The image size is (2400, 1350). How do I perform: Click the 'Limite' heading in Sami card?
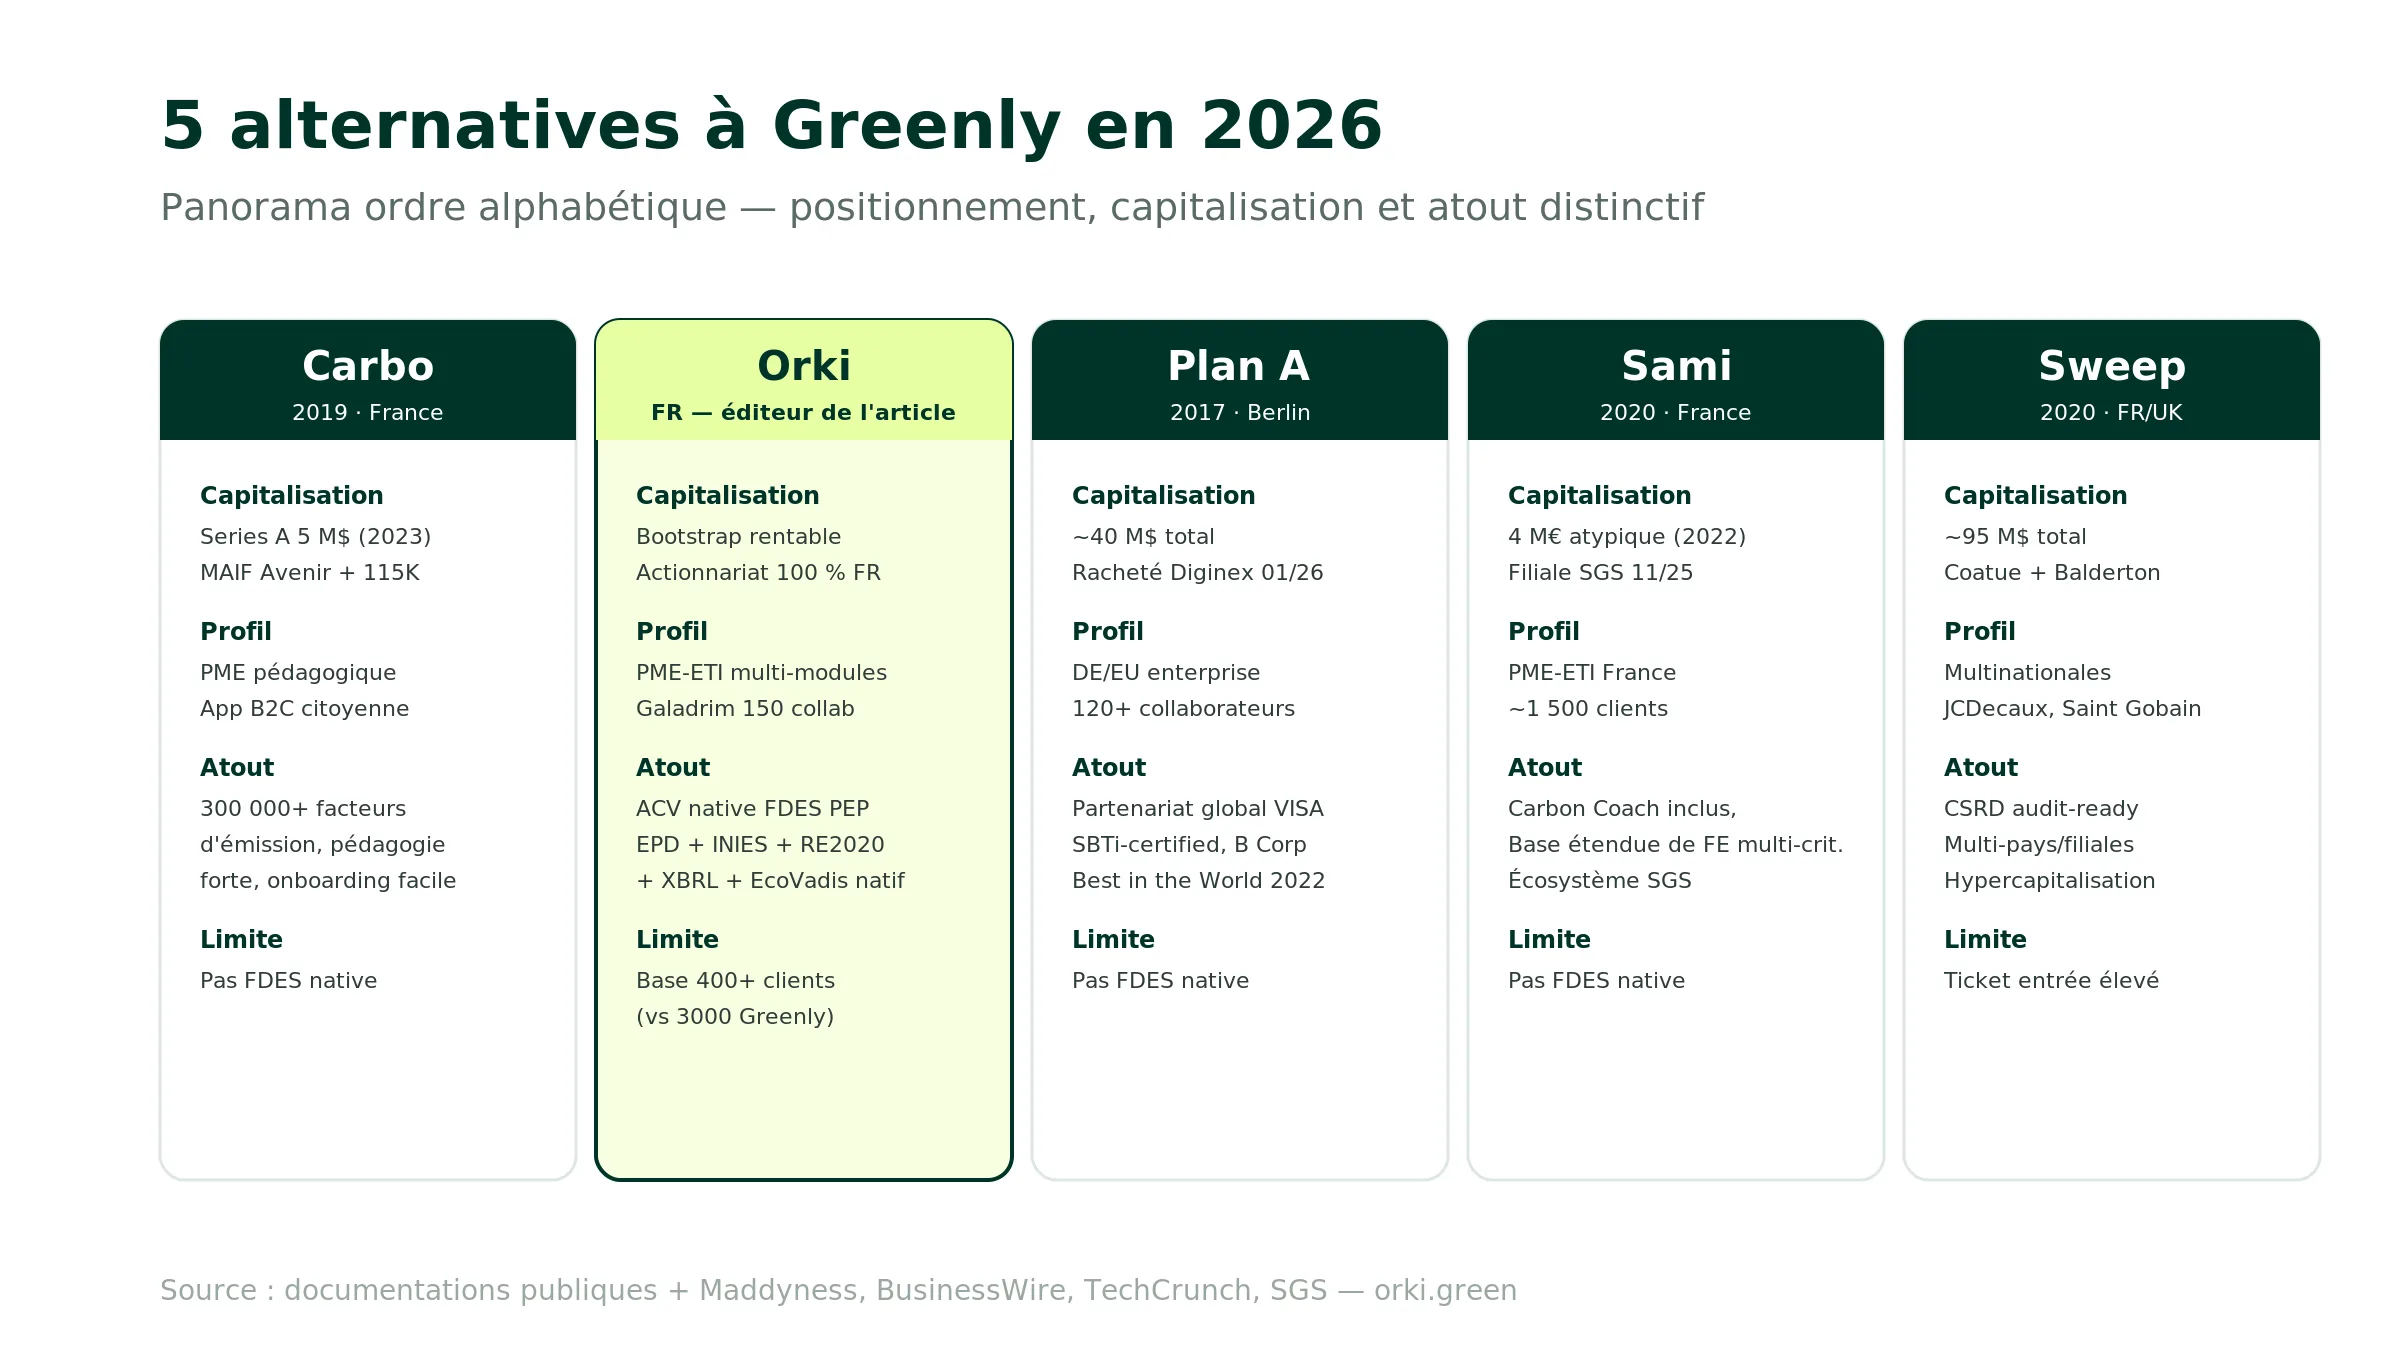1549,940
